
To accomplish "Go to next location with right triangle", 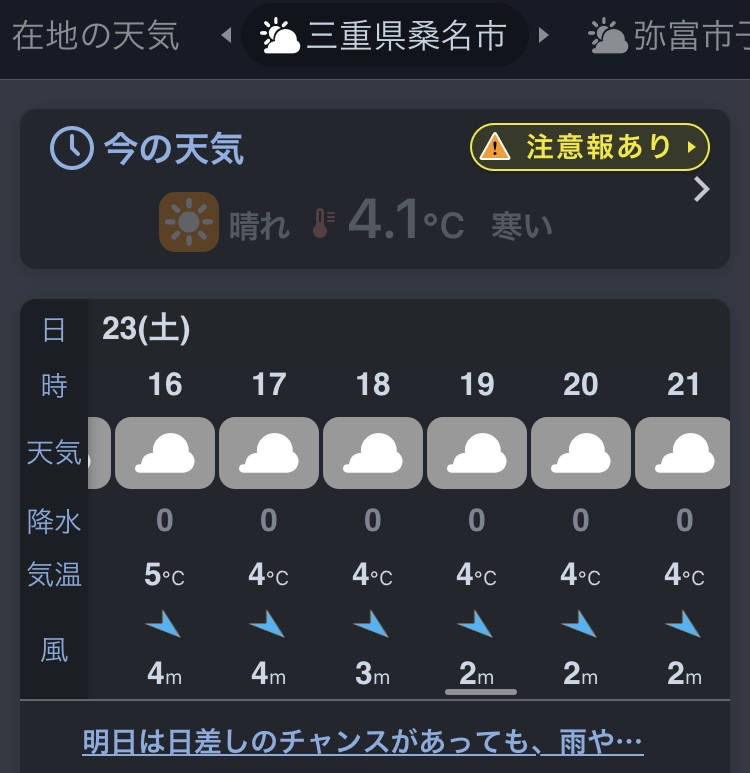I will click(x=543, y=35).
